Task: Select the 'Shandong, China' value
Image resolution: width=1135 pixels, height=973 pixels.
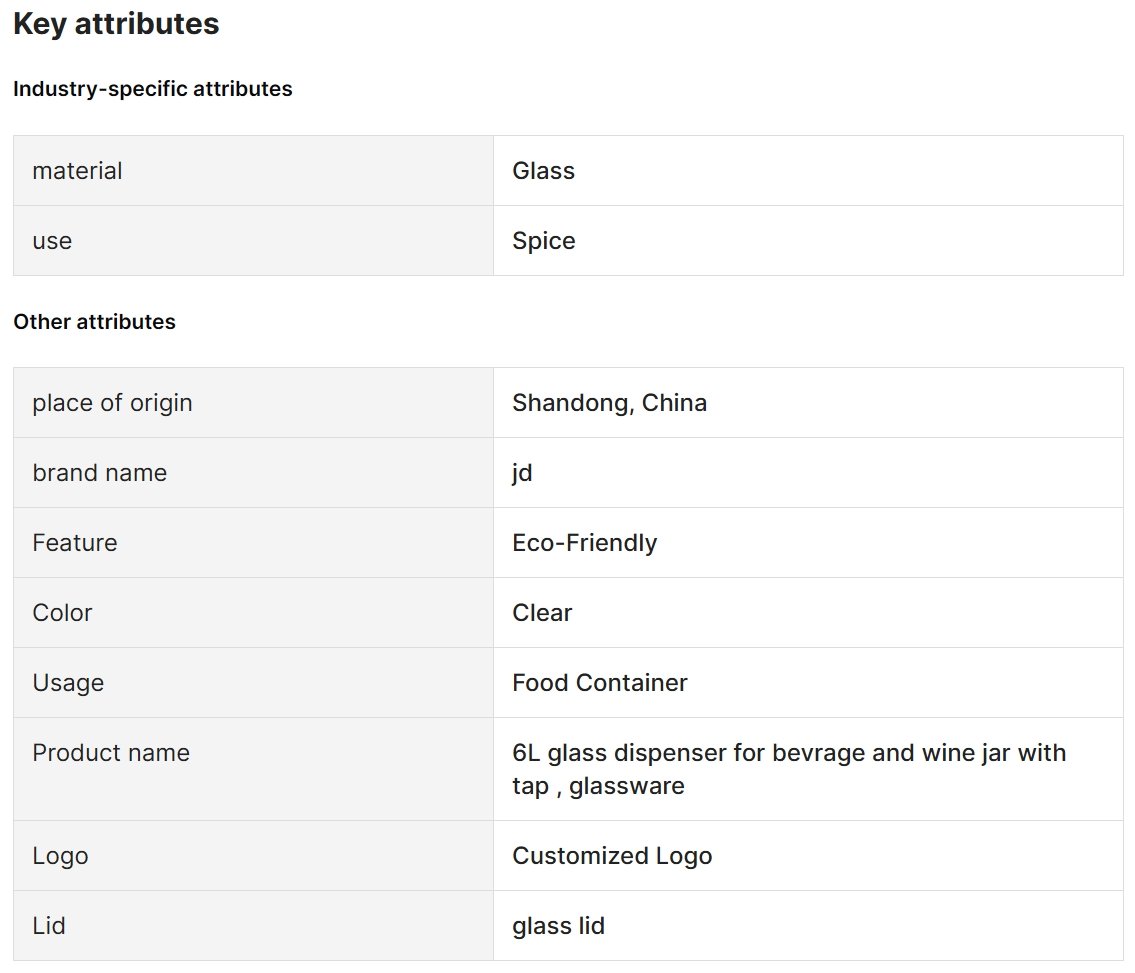Action: 609,403
